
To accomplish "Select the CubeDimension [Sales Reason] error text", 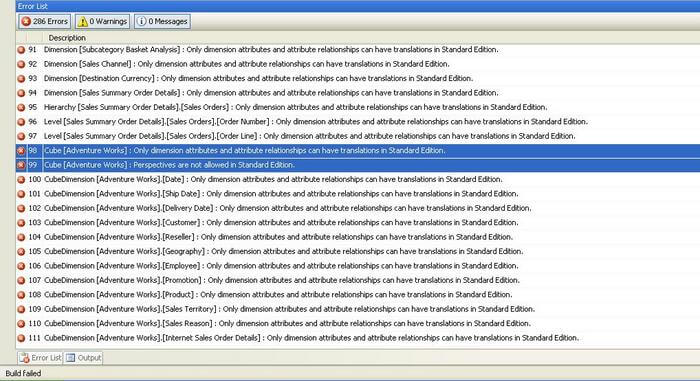I will [288, 323].
